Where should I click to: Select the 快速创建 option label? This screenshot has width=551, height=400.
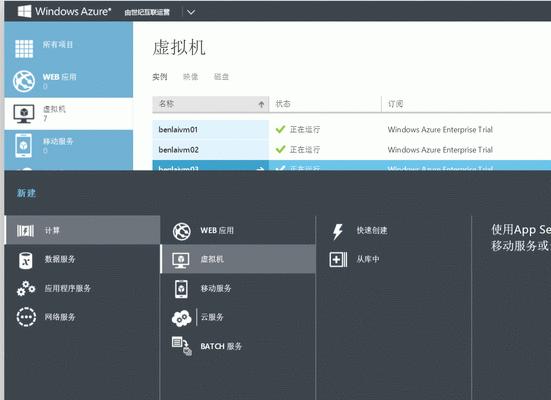pos(372,231)
